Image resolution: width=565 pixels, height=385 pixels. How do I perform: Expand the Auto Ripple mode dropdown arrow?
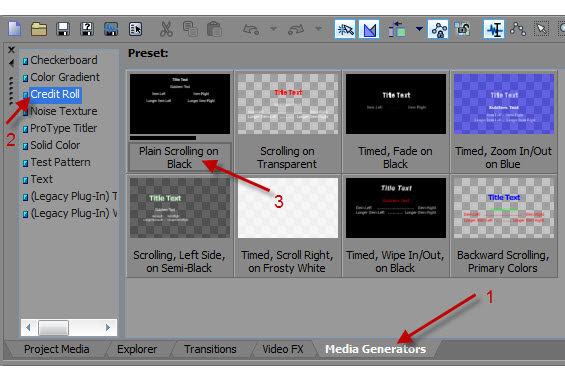click(419, 28)
